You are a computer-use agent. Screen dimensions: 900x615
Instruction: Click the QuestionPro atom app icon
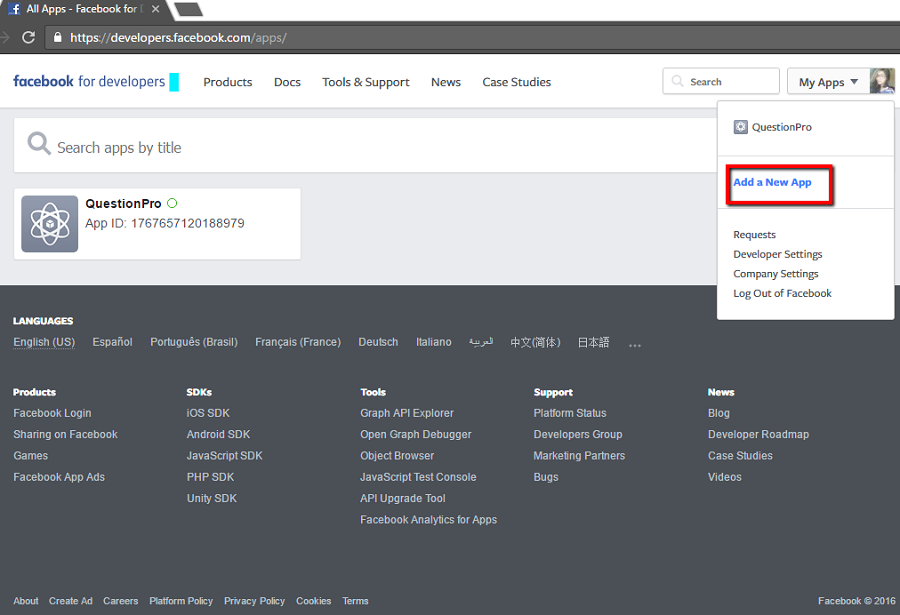coord(50,223)
